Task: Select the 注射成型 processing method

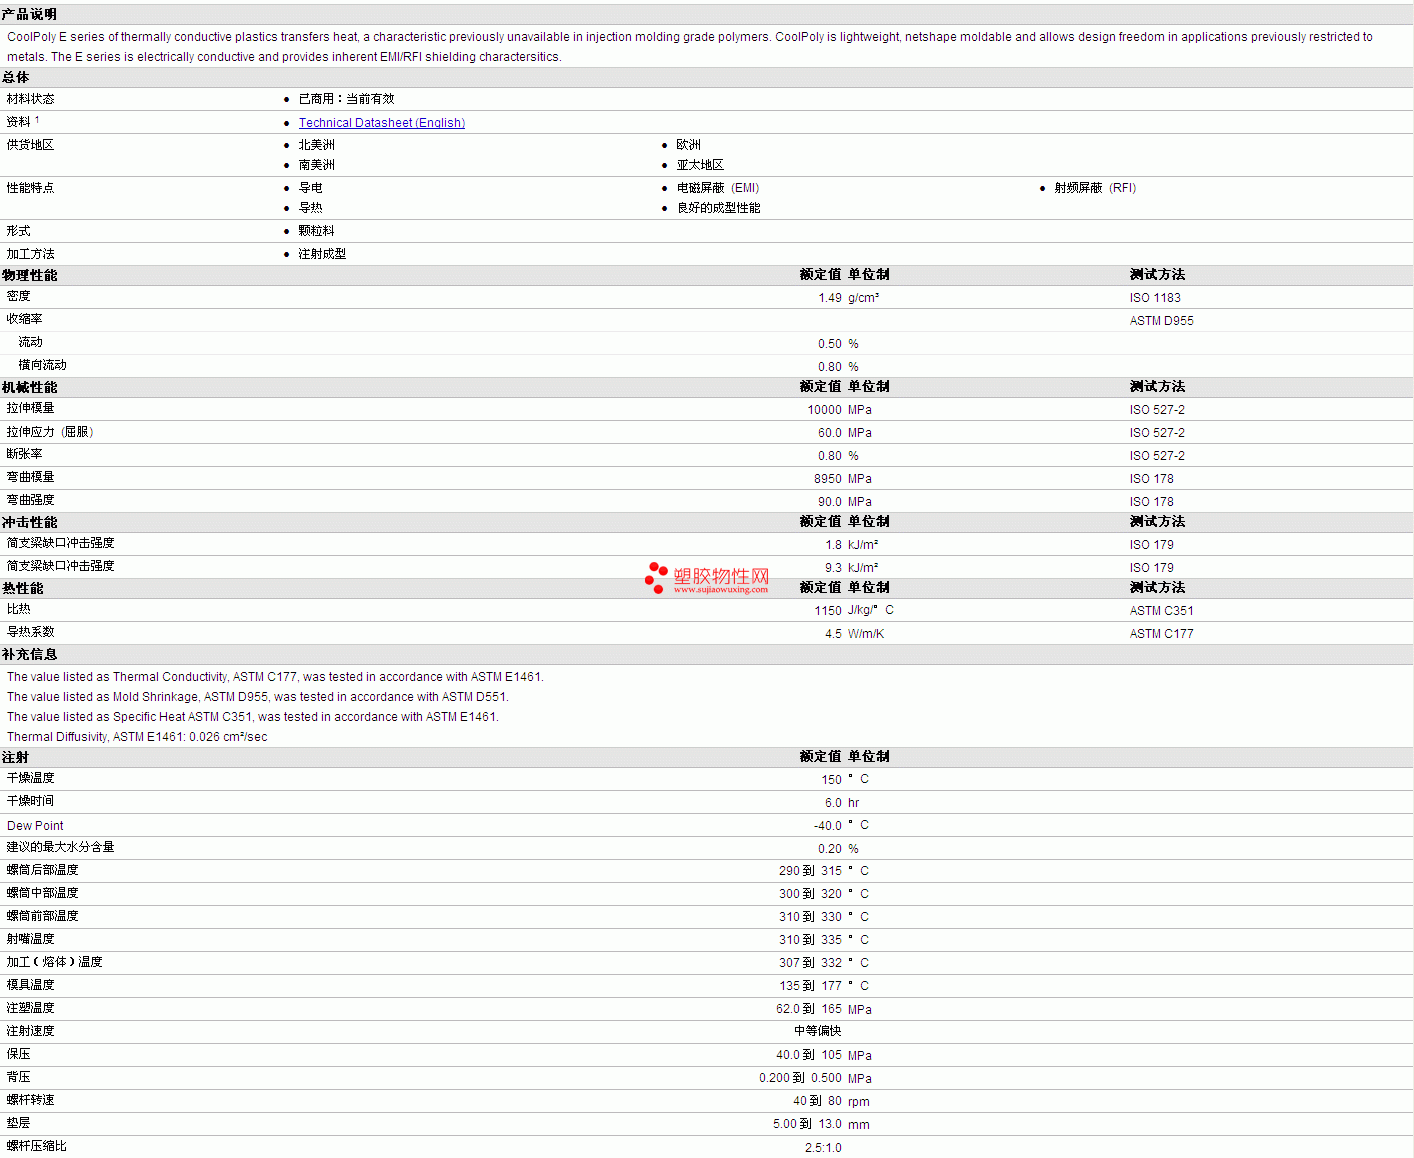Action: tap(323, 254)
